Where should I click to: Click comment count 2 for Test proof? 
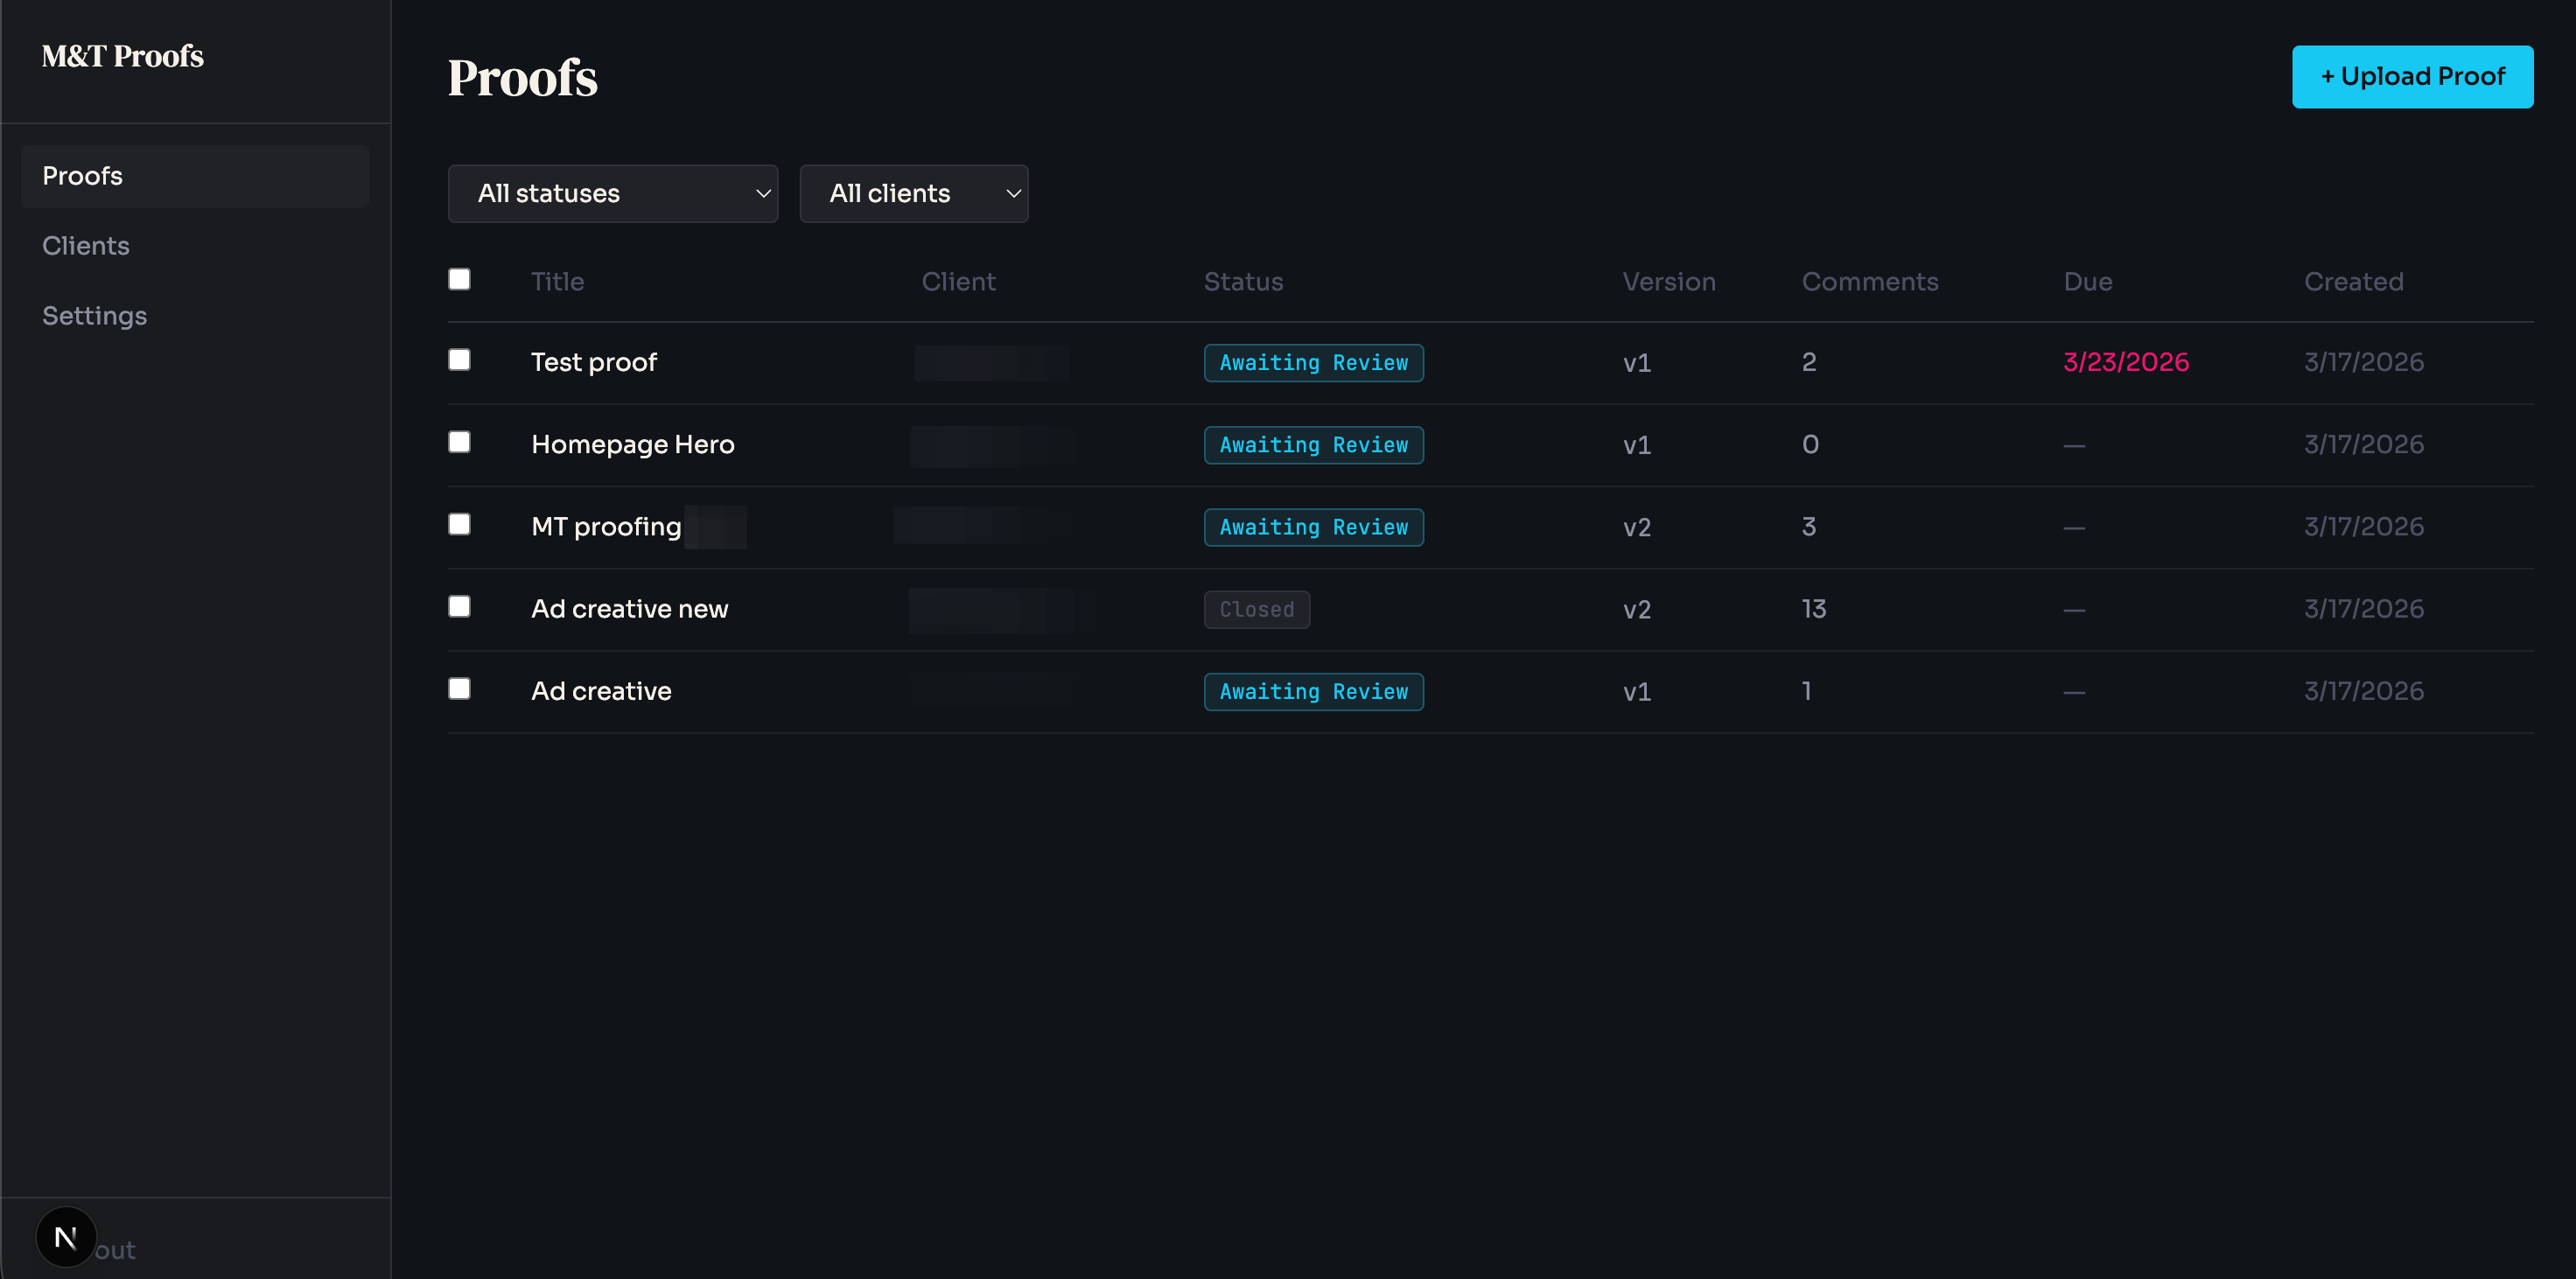[1809, 362]
